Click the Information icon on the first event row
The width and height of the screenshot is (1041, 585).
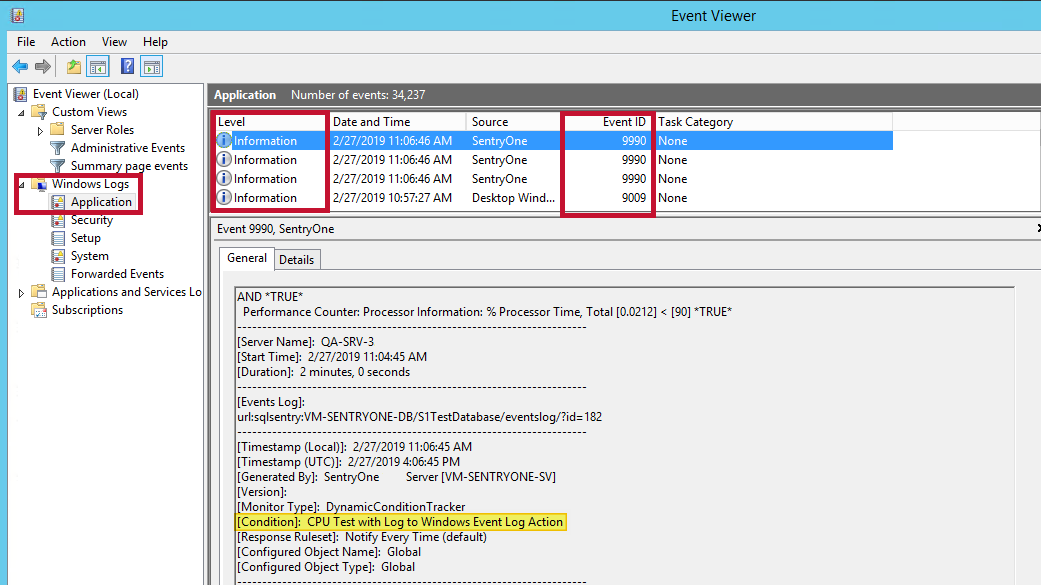[x=222, y=140]
